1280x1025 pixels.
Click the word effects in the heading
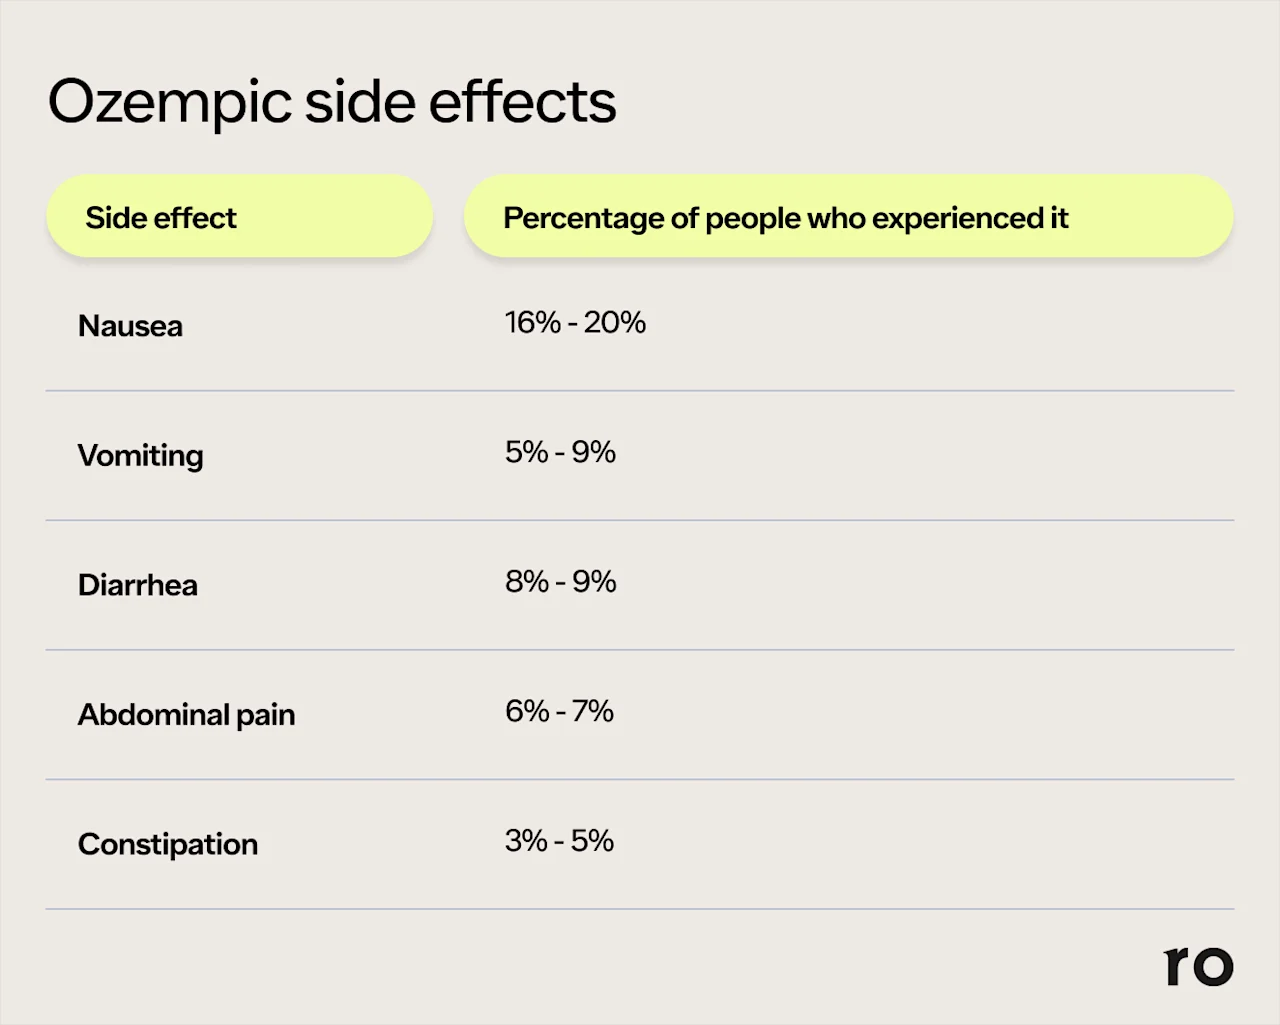click(522, 102)
